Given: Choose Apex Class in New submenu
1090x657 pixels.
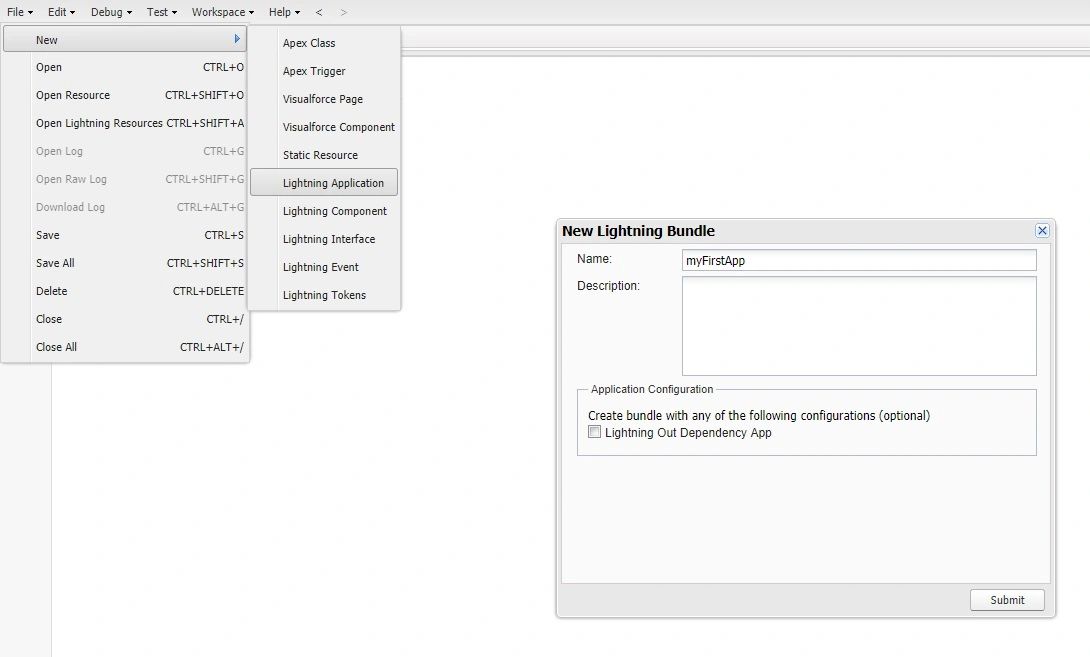Looking at the screenshot, I should [x=309, y=43].
